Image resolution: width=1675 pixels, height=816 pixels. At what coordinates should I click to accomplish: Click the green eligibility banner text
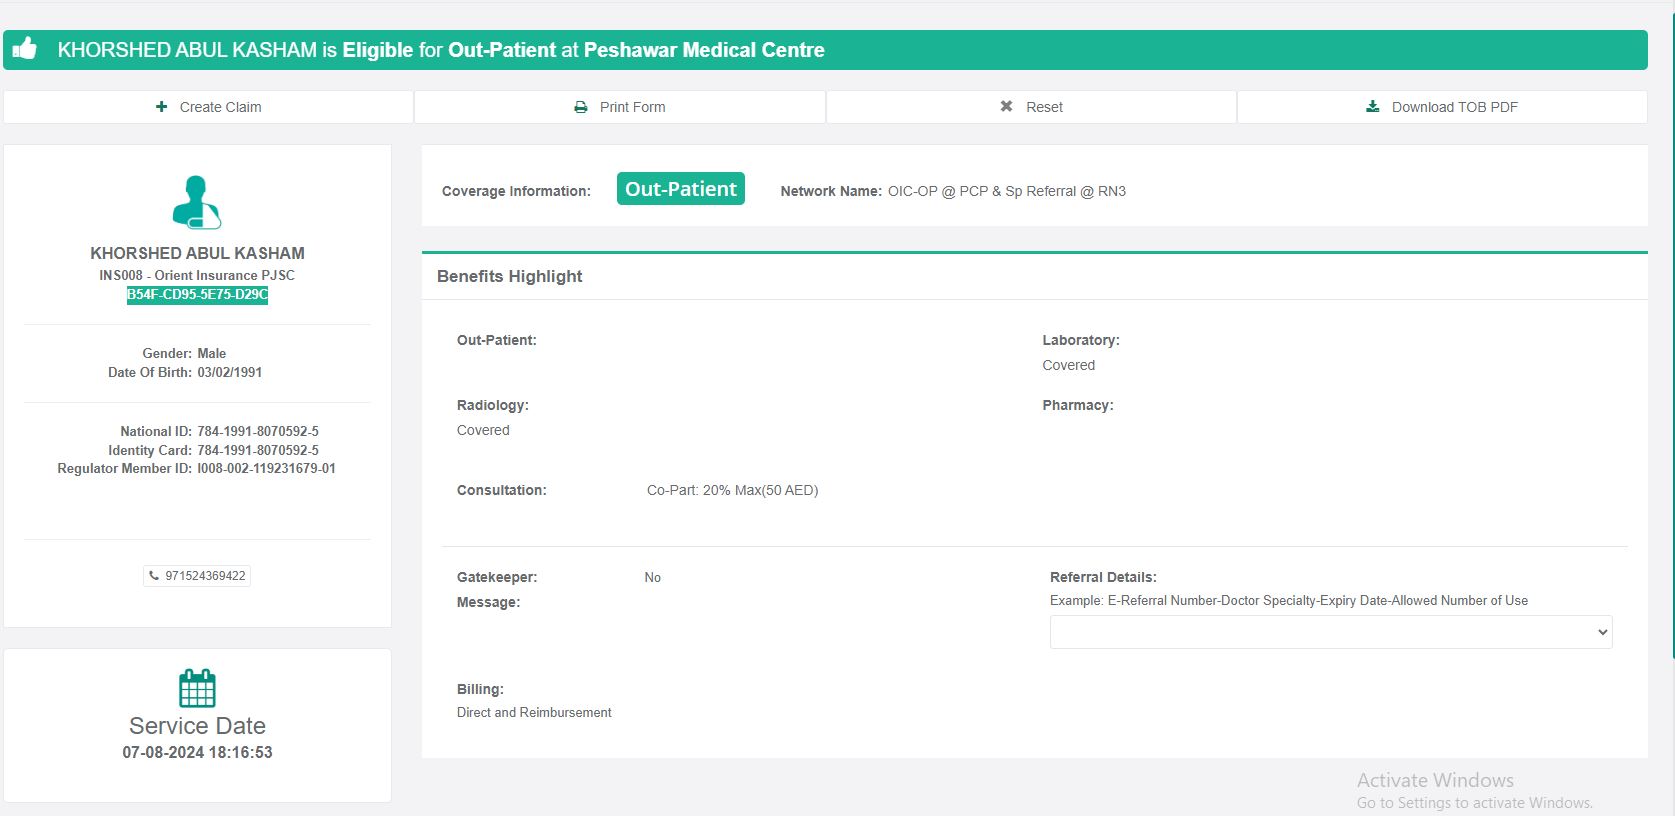441,50
